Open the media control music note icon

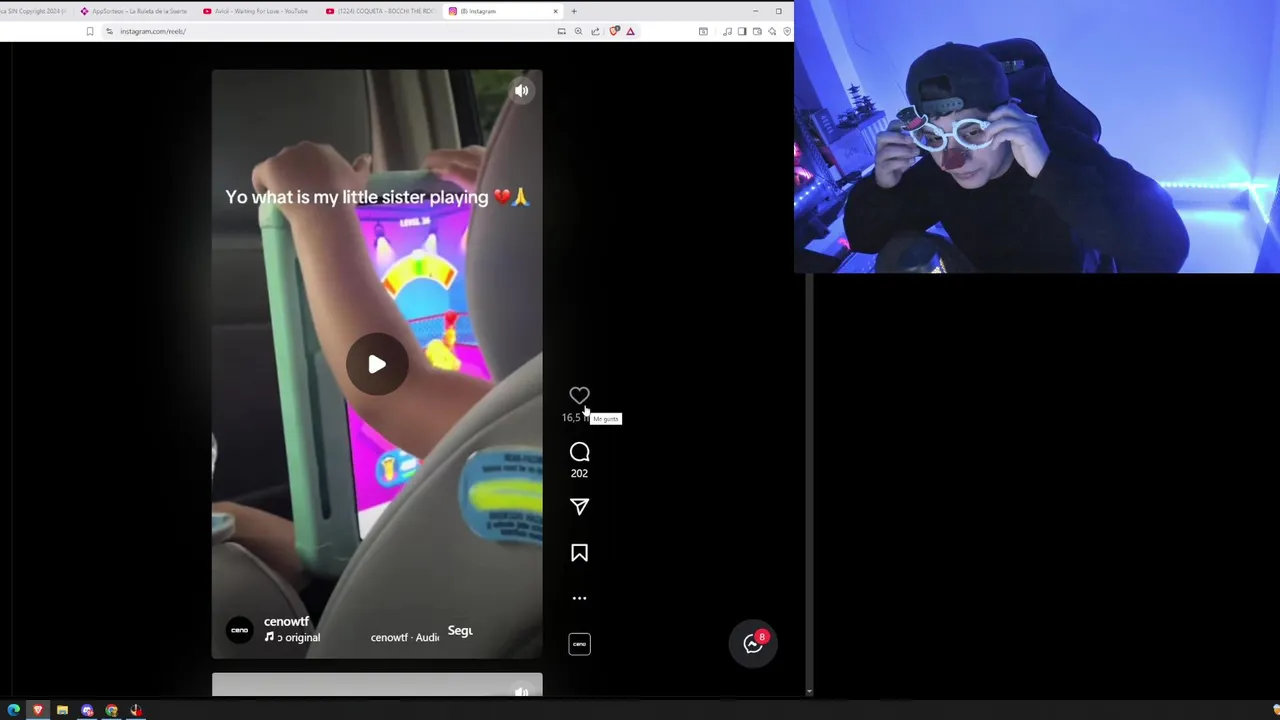pyautogui.click(x=727, y=31)
